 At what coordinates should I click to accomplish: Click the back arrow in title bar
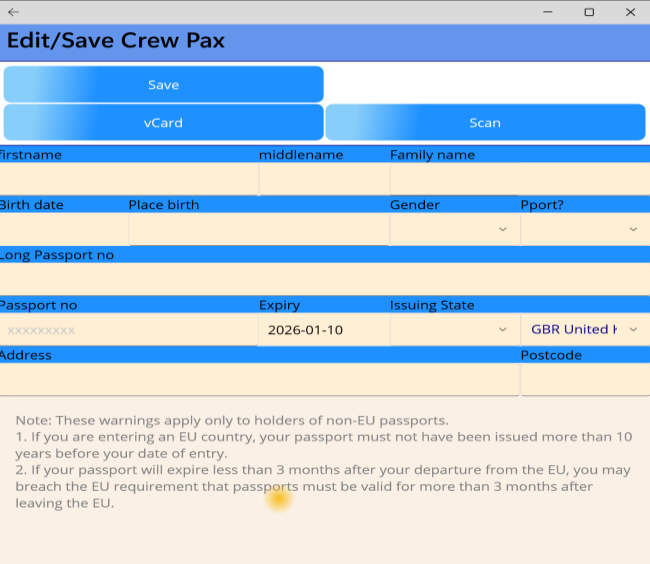(13, 12)
